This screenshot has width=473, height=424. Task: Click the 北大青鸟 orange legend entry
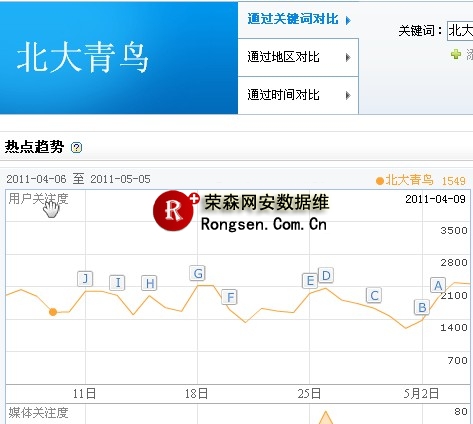pyautogui.click(x=405, y=180)
